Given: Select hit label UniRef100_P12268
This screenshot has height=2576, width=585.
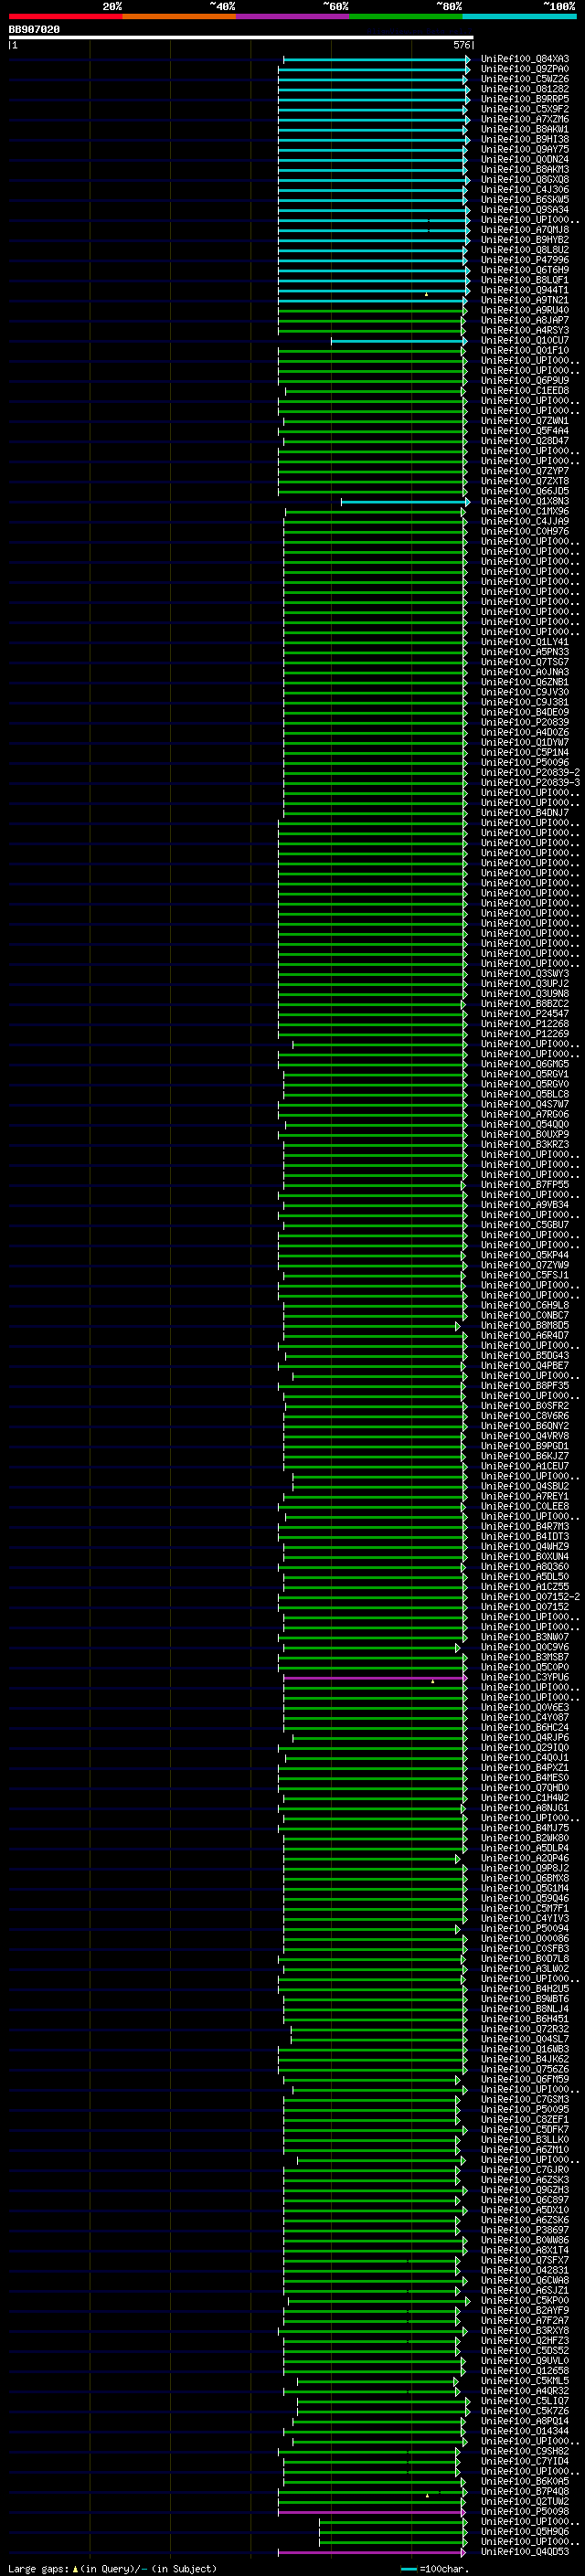Looking at the screenshot, I should 525,1023.
